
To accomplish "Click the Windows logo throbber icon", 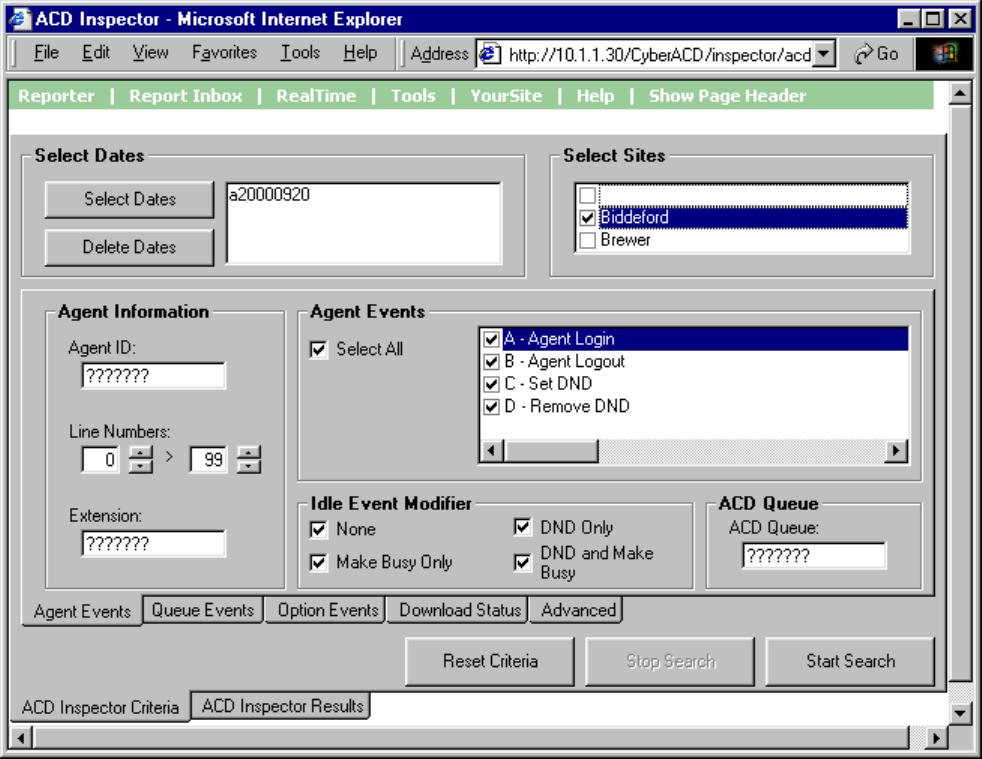I will 945,54.
